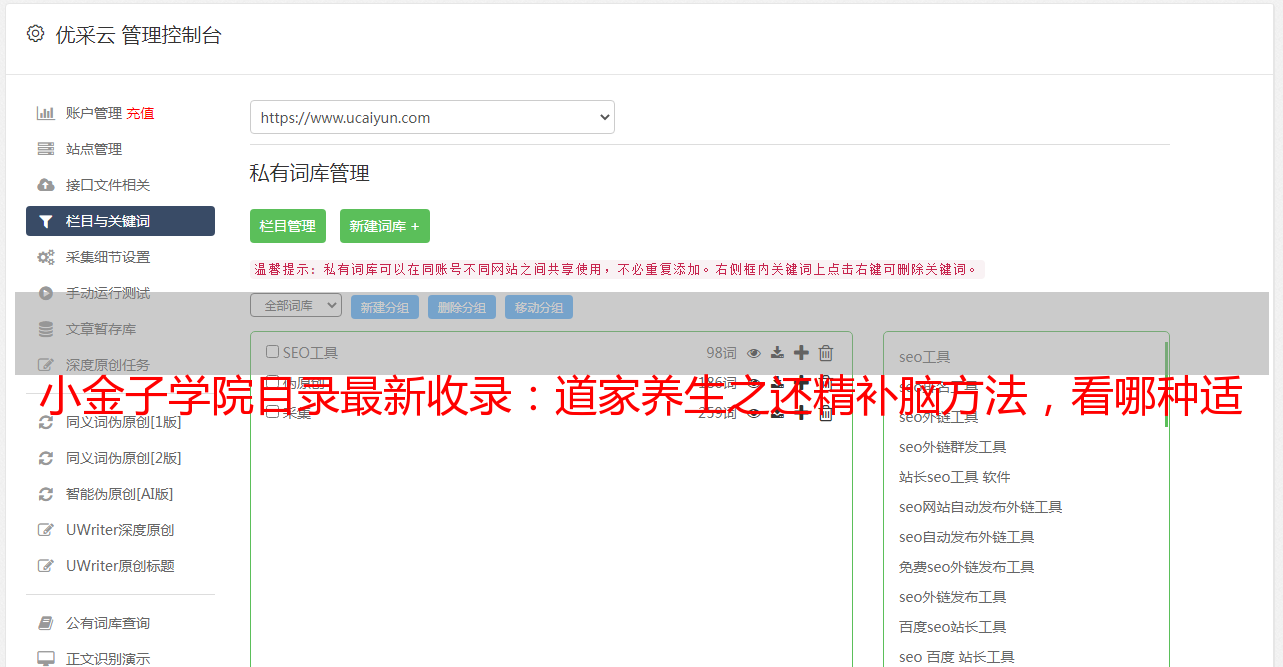The height and width of the screenshot is (667, 1283).
Task: Add keywords to SEO工具 with plus icon
Action: [x=801, y=352]
